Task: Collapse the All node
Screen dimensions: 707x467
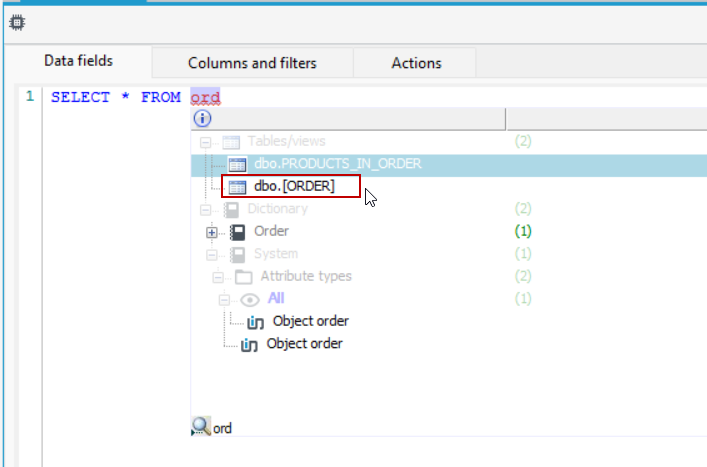Action: click(x=224, y=300)
